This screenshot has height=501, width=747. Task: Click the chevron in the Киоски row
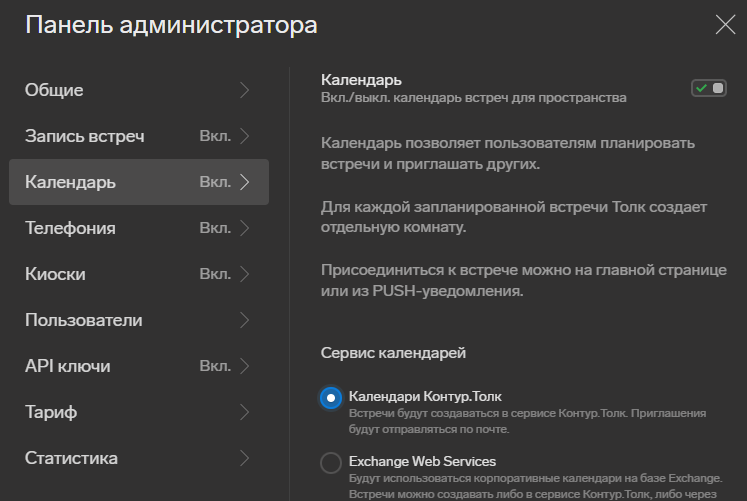[x=244, y=274]
